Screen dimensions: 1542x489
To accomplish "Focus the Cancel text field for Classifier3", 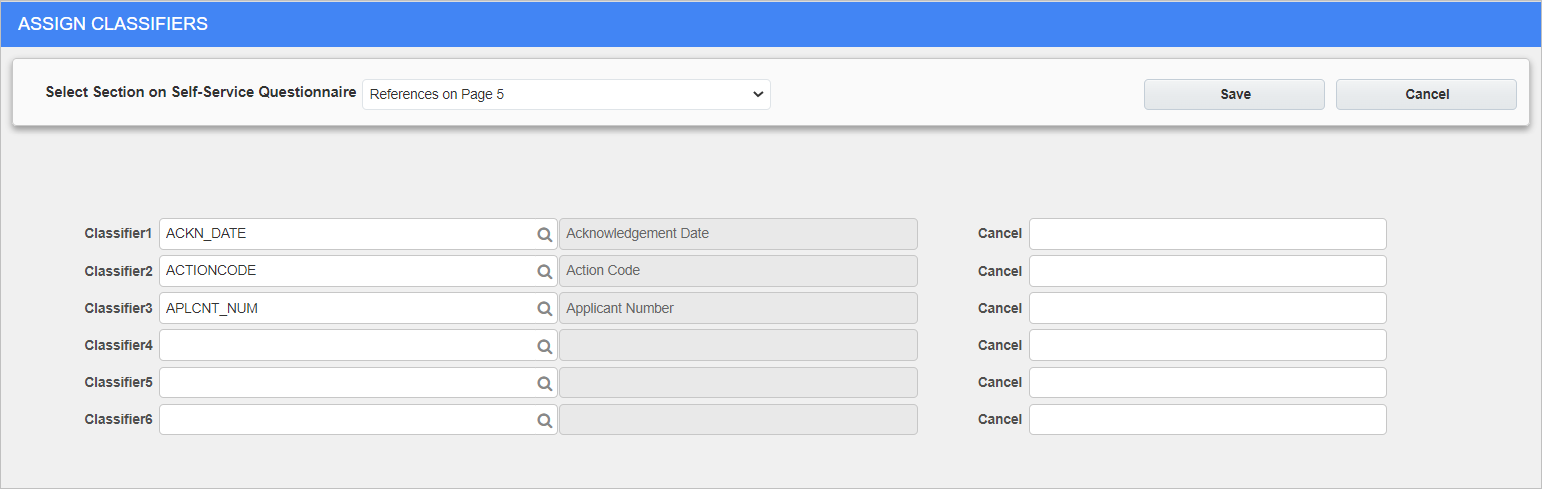I will [x=1208, y=308].
